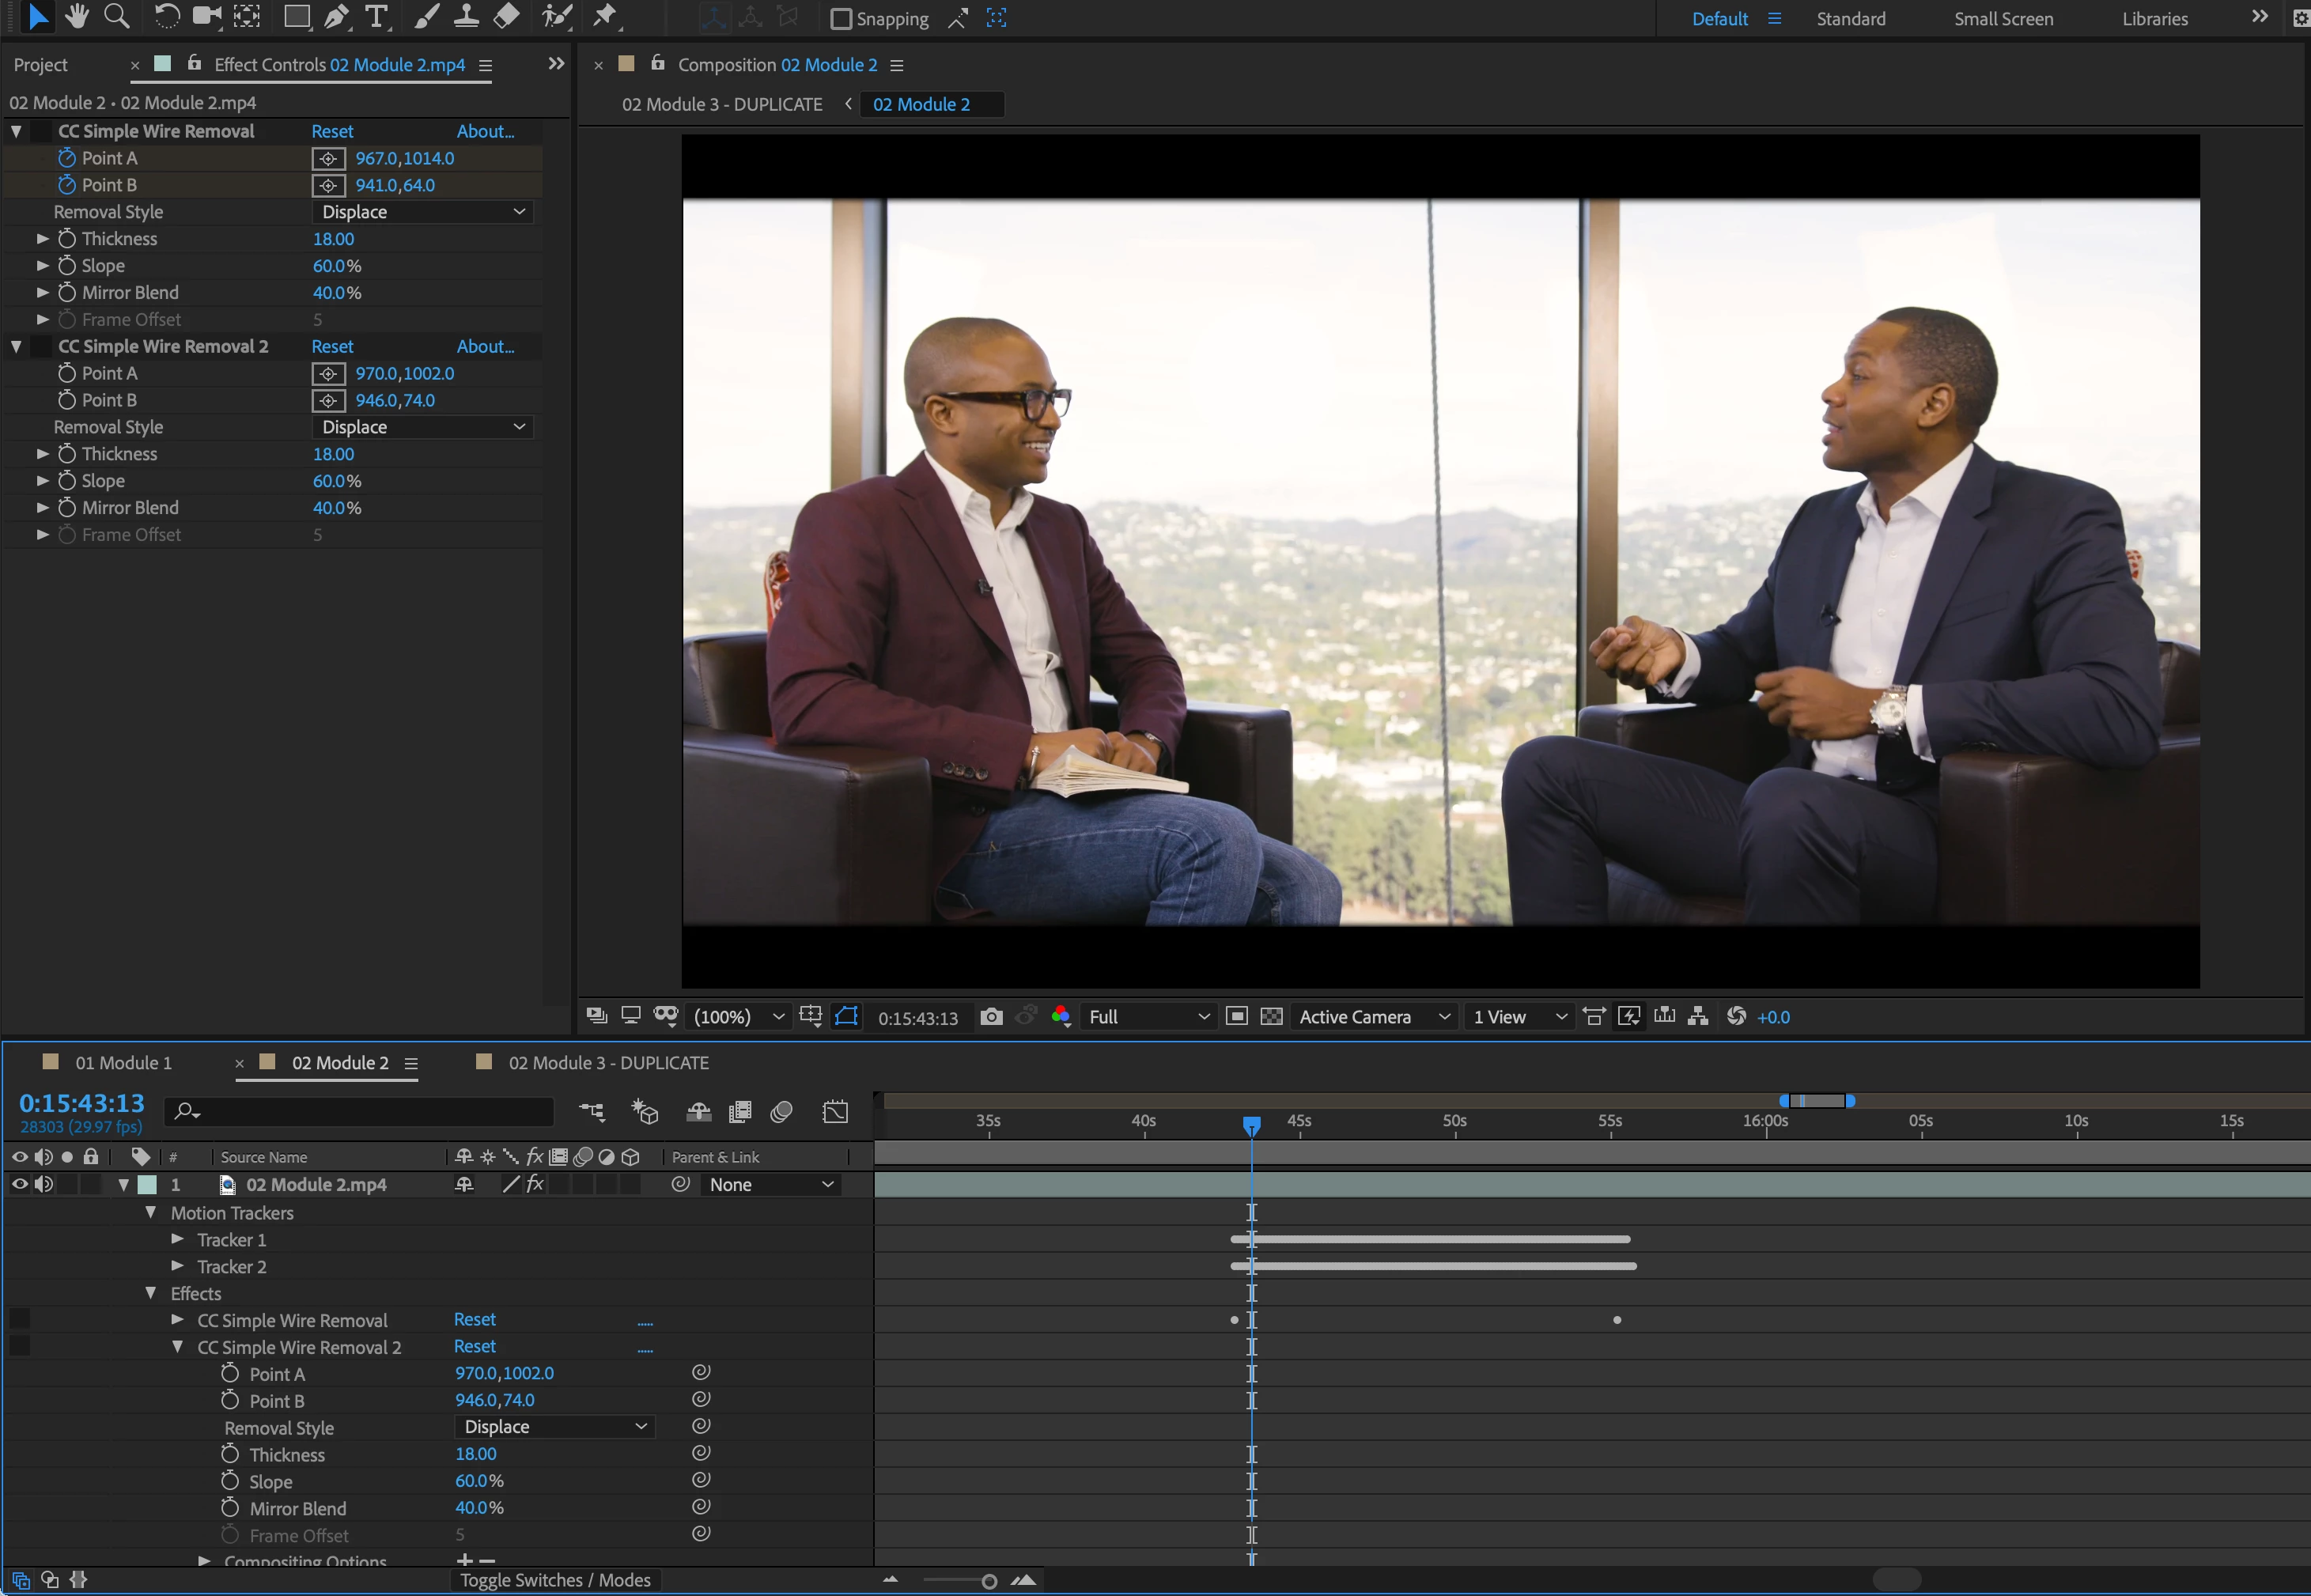Select the Pen tool

(336, 16)
